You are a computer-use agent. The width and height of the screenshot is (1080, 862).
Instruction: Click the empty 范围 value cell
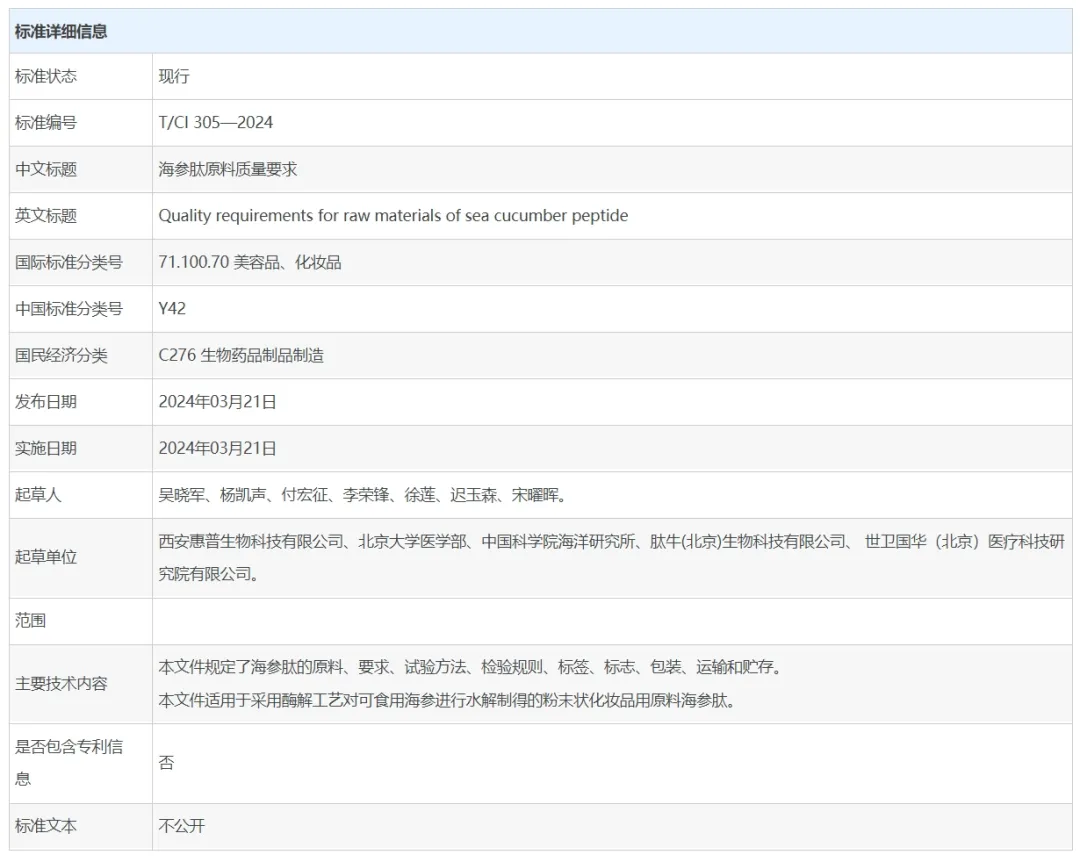610,621
